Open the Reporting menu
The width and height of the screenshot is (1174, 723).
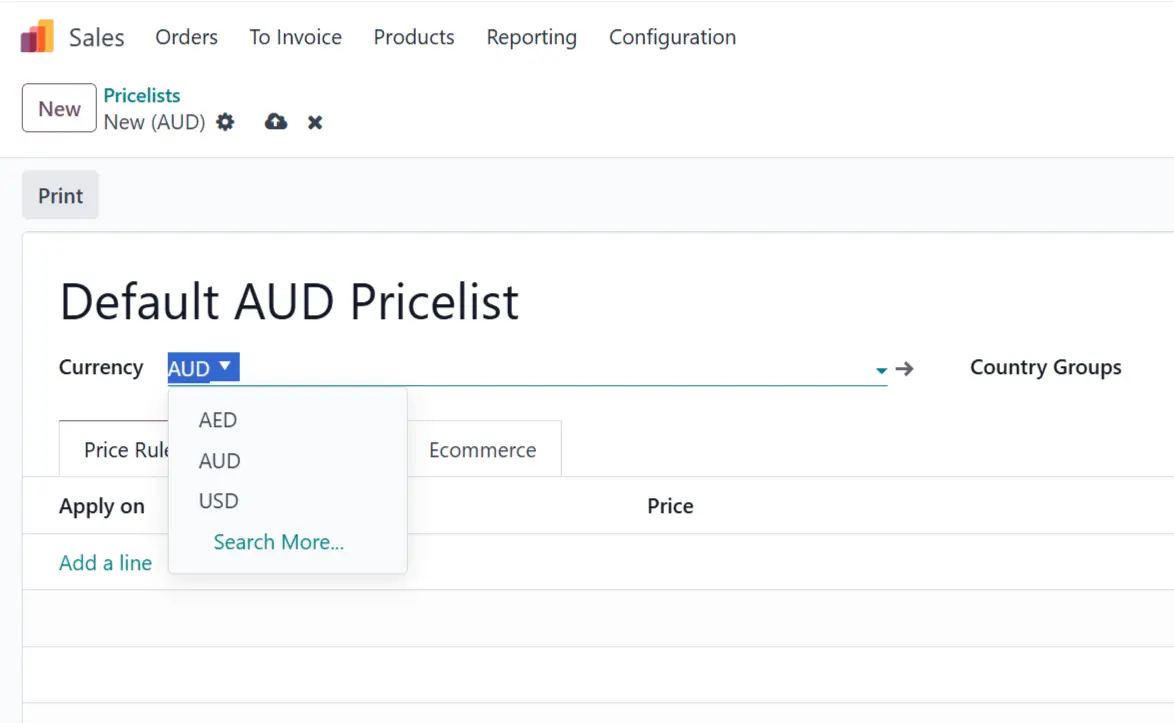tap(532, 37)
